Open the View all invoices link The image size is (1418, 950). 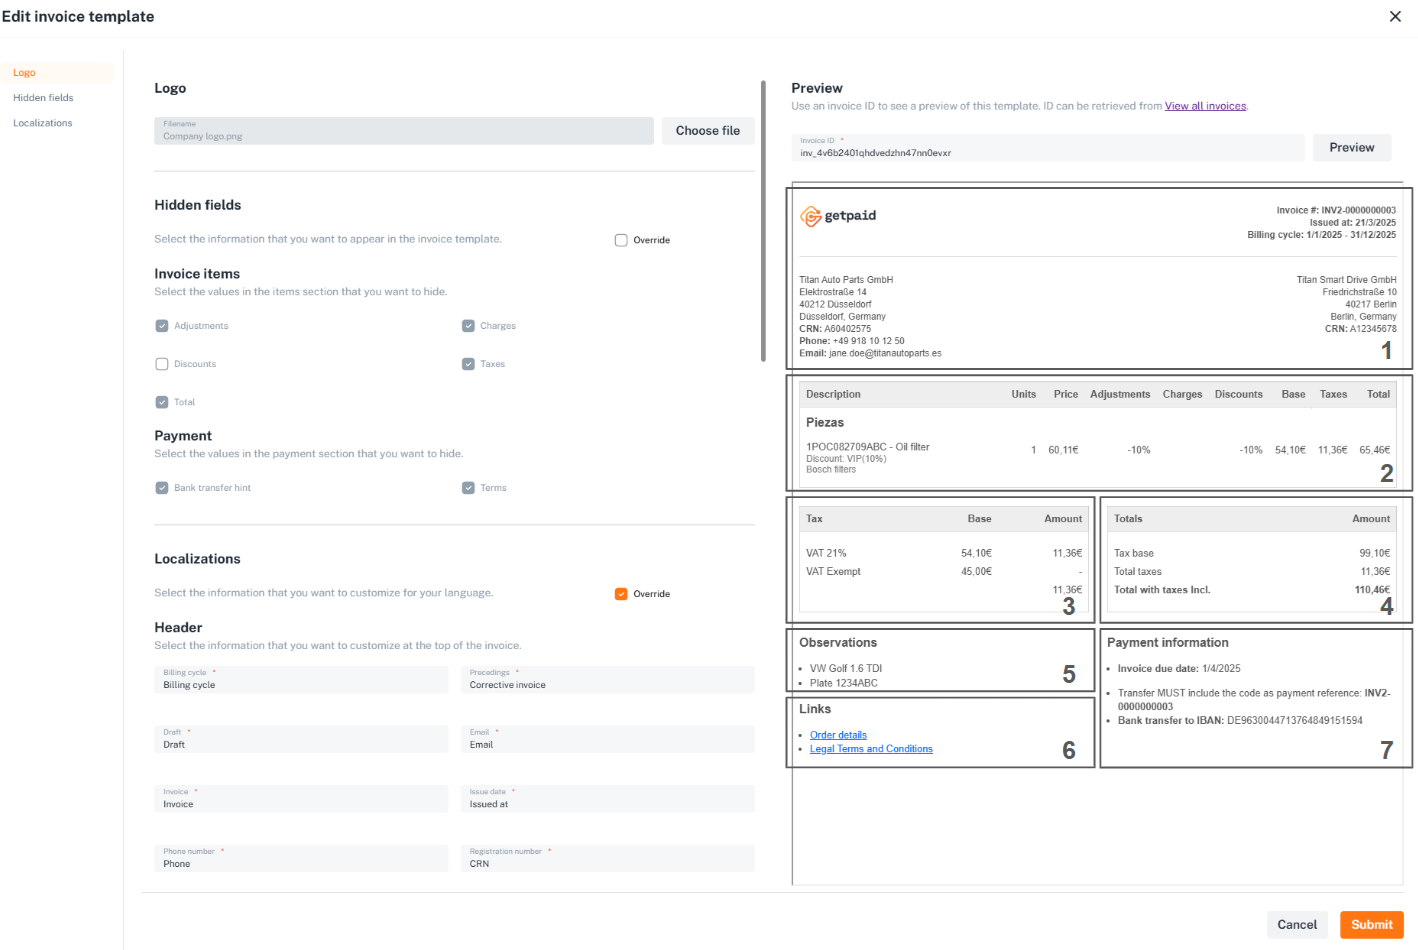point(1205,106)
